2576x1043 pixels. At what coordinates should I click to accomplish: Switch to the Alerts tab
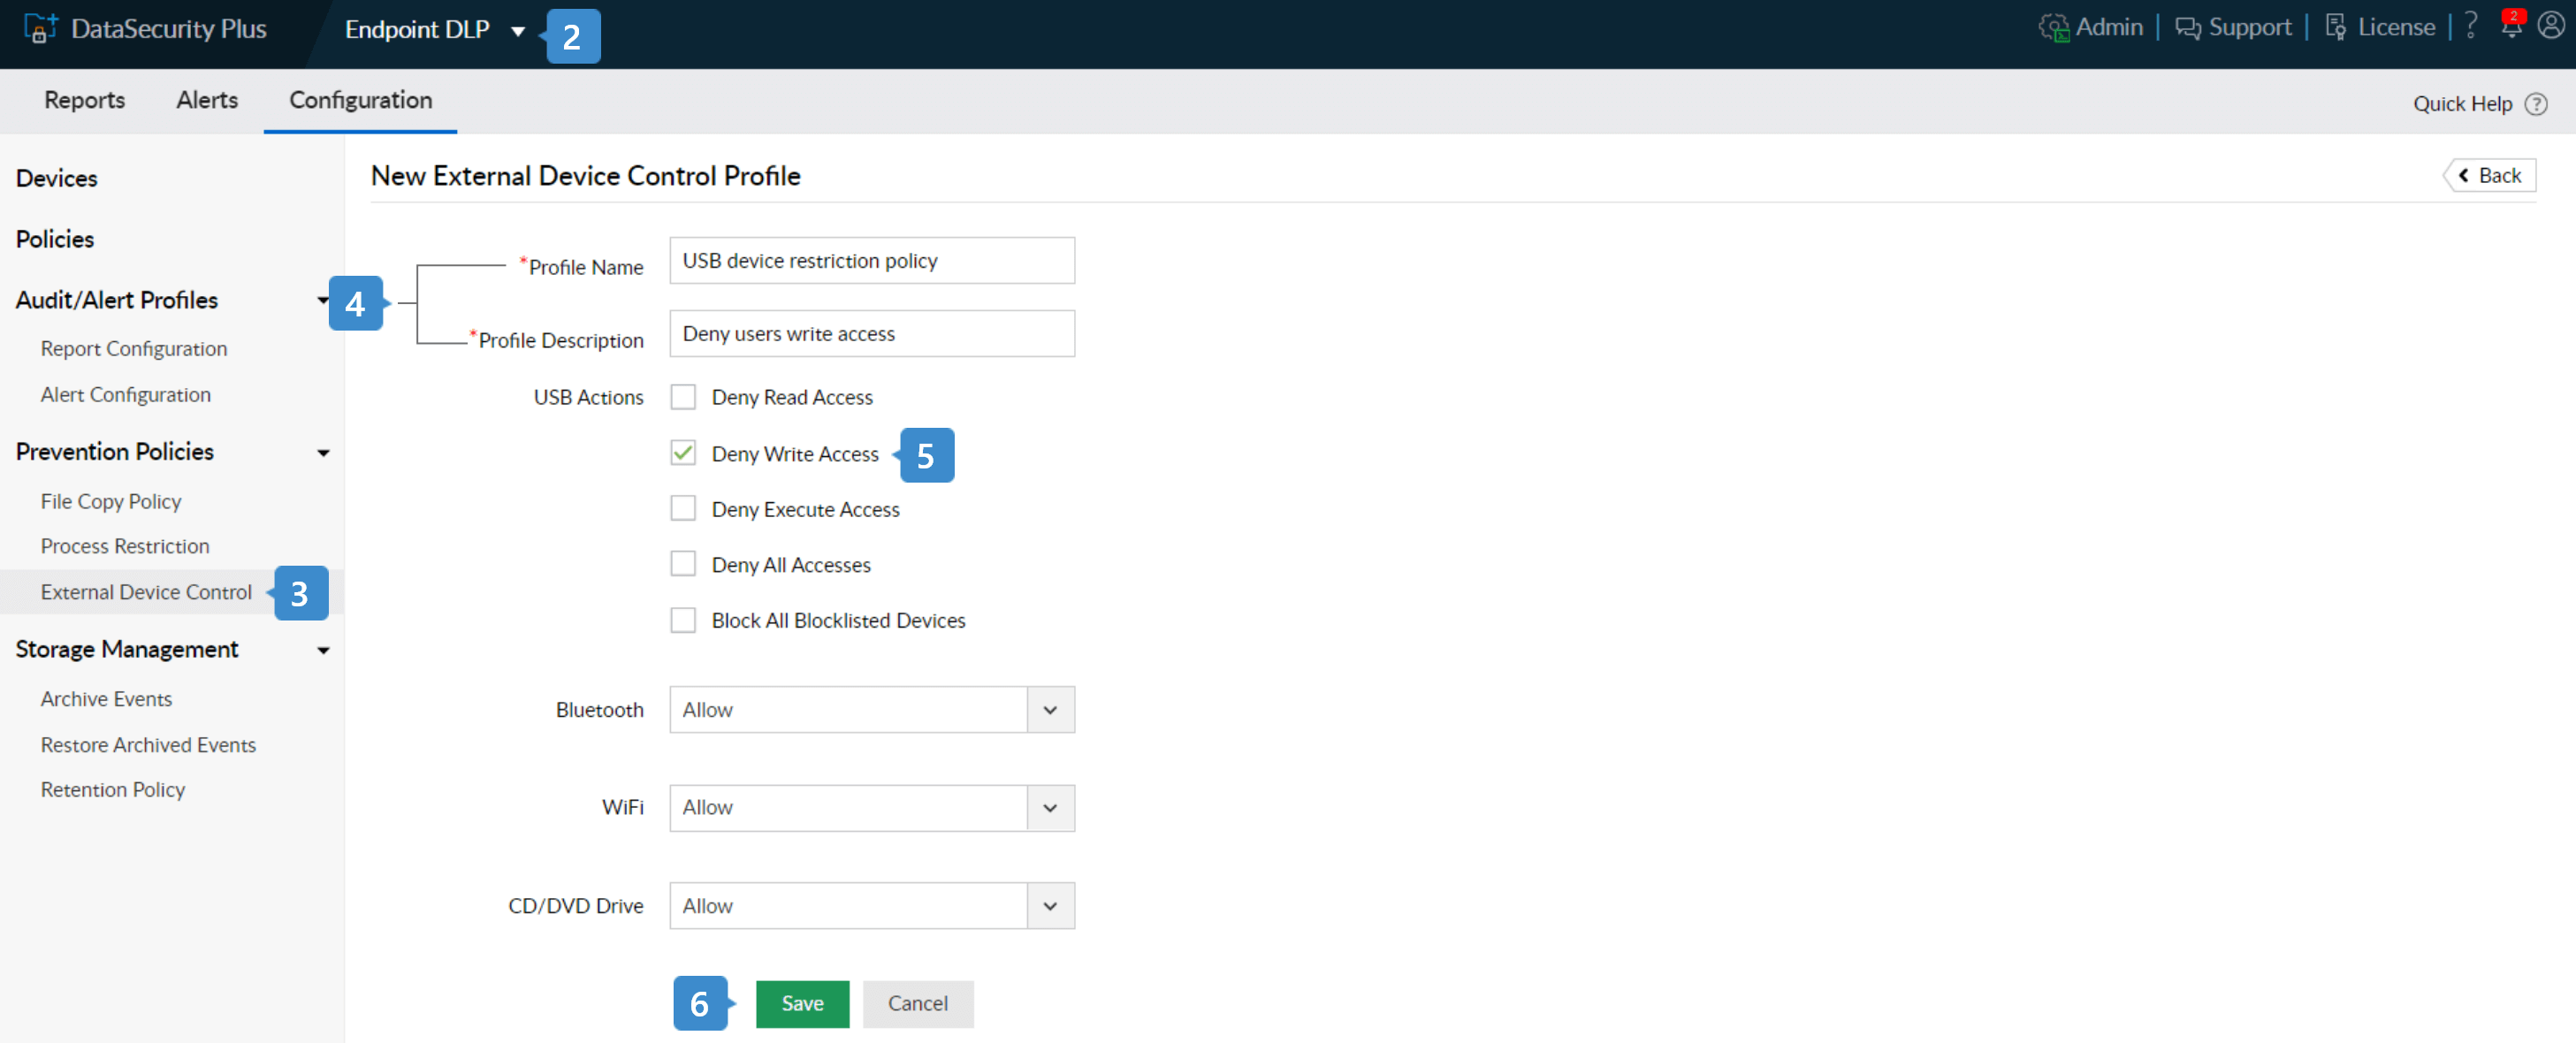(x=207, y=100)
